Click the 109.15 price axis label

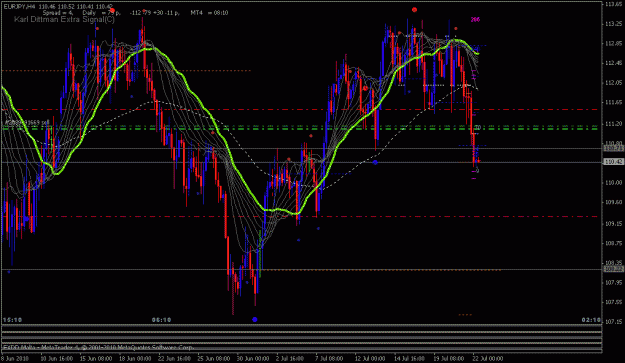[613, 224]
